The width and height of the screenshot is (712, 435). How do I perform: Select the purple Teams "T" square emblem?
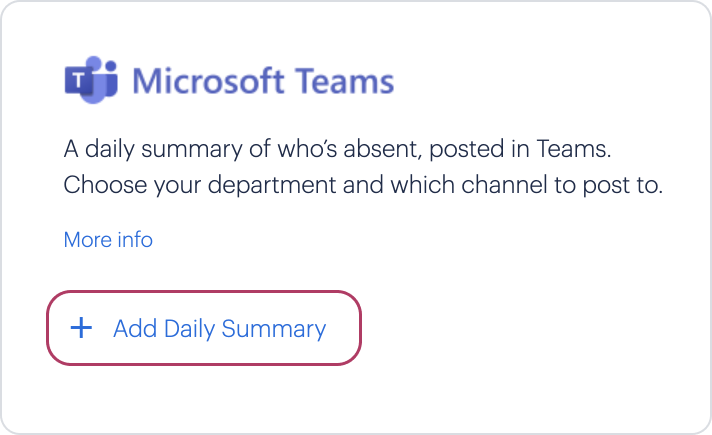pyautogui.click(x=79, y=81)
